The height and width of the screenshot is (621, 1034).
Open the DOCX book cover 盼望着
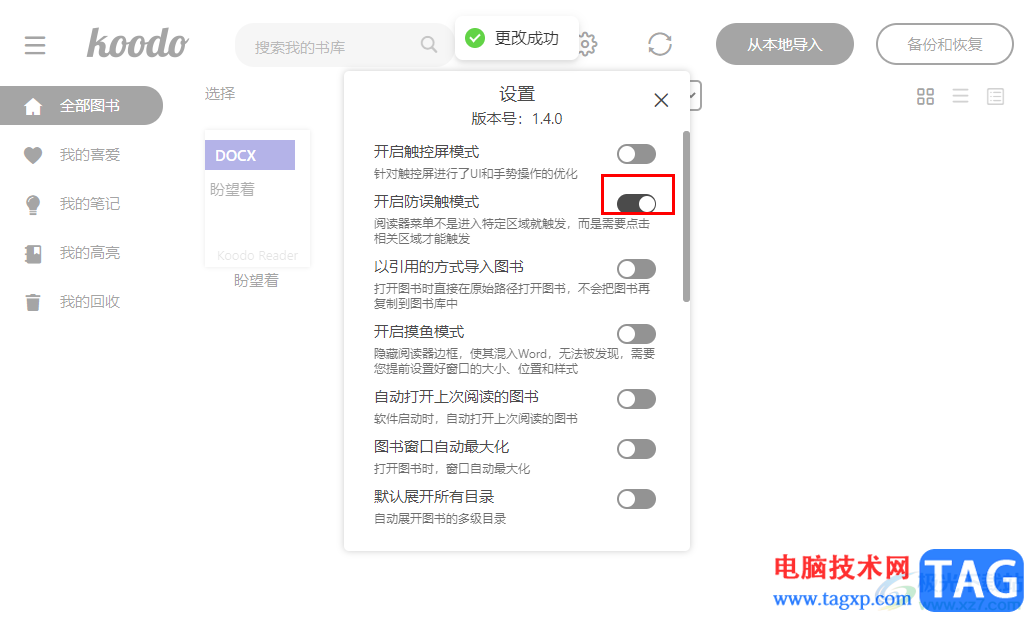tap(257, 198)
